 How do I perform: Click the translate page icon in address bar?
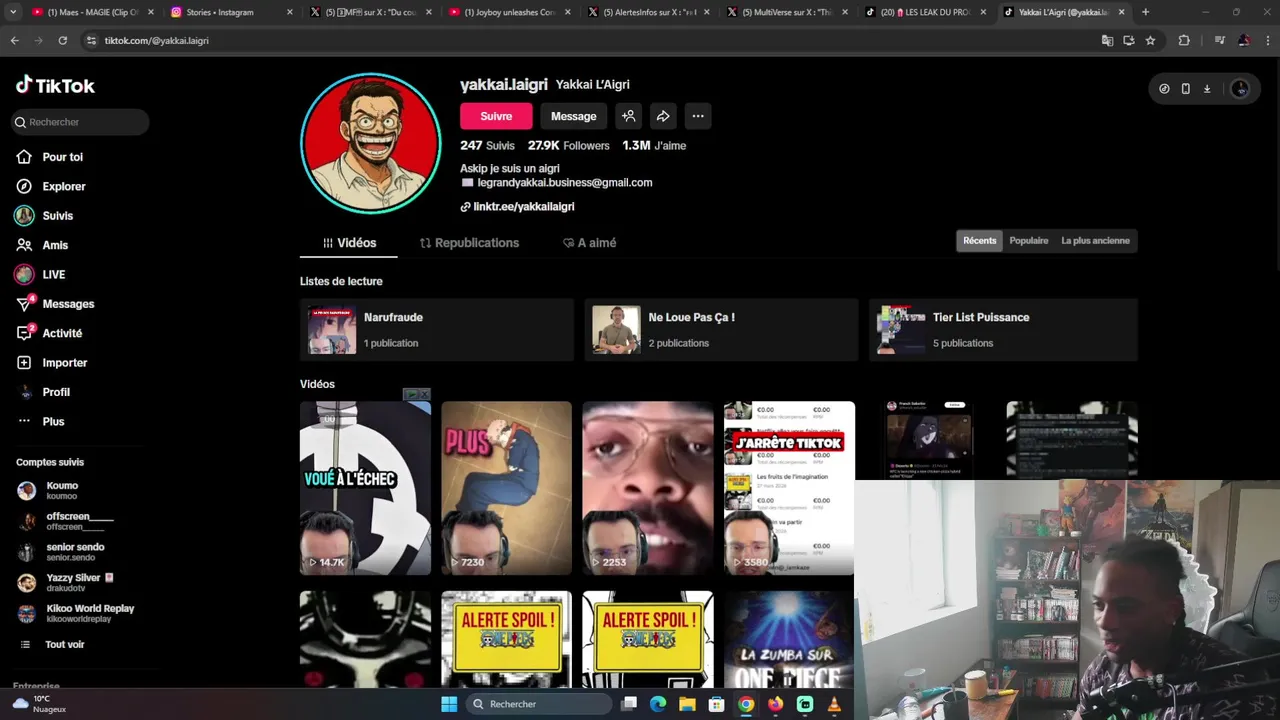(1107, 41)
